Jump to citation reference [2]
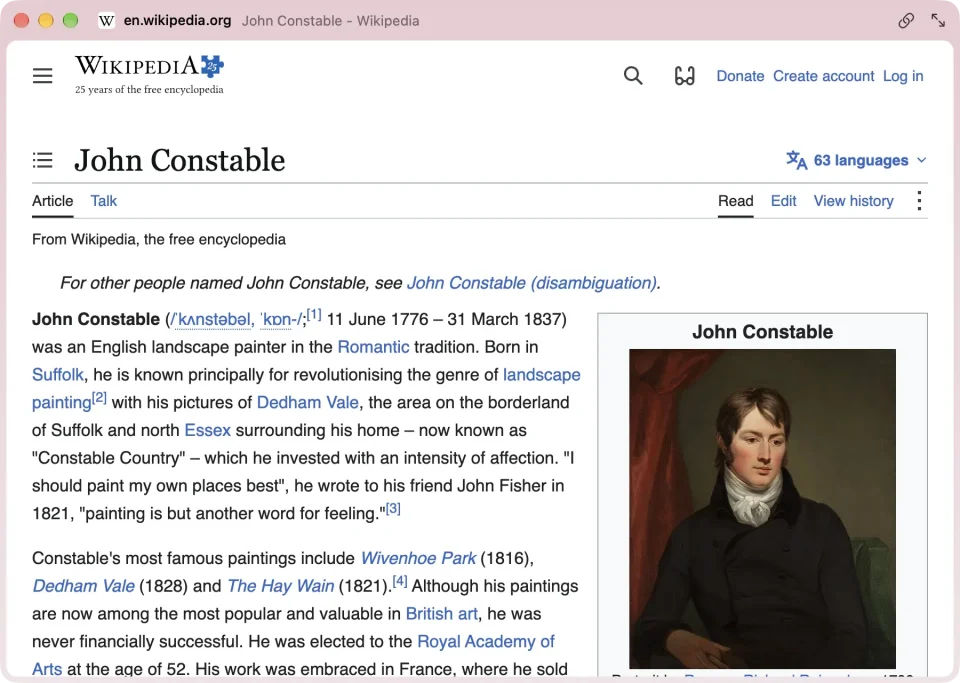Viewport: 960px width, 683px height. [x=99, y=398]
